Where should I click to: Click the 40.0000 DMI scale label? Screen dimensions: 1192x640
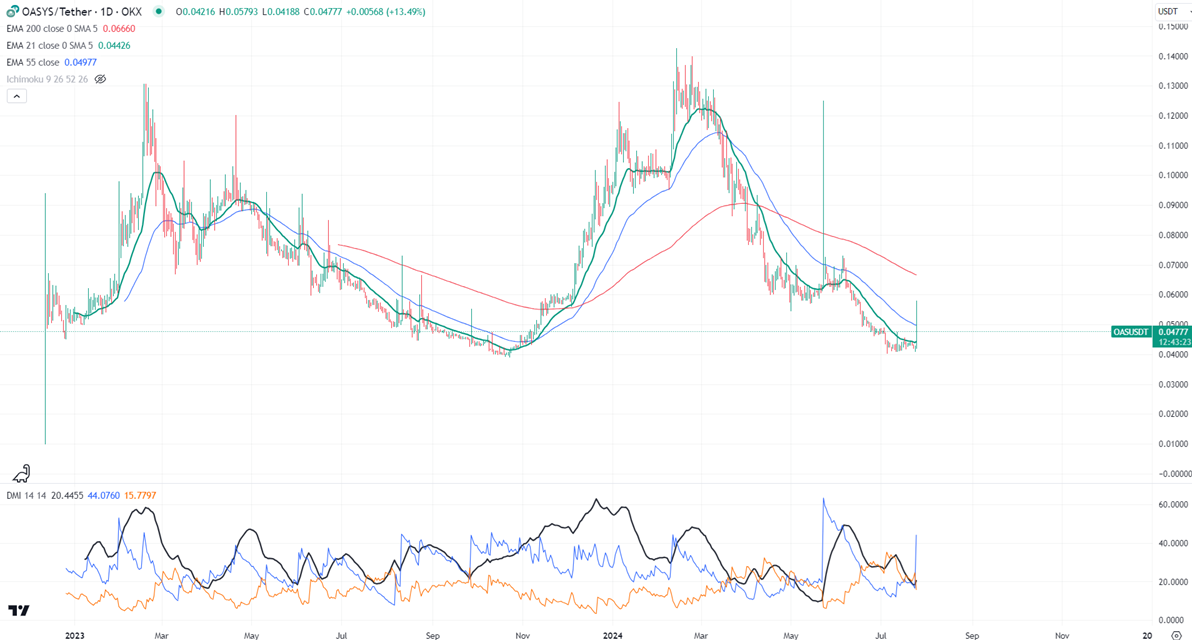click(x=1173, y=543)
